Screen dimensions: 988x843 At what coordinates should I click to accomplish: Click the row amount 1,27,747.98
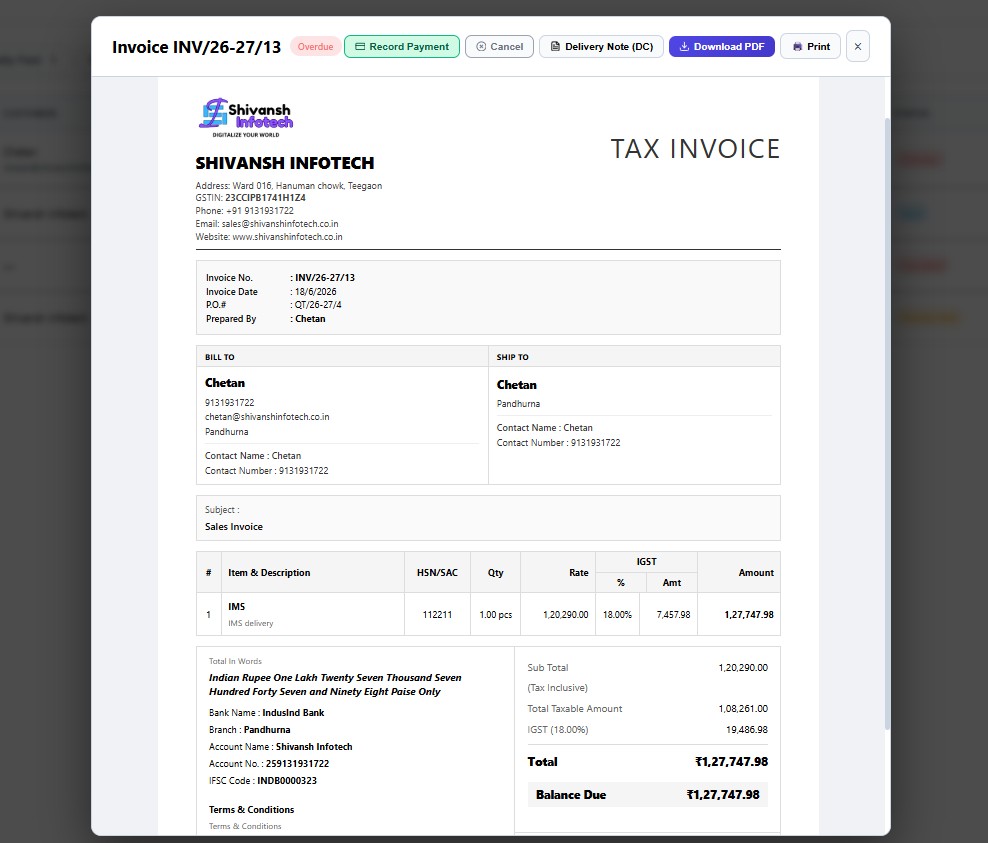click(x=749, y=614)
